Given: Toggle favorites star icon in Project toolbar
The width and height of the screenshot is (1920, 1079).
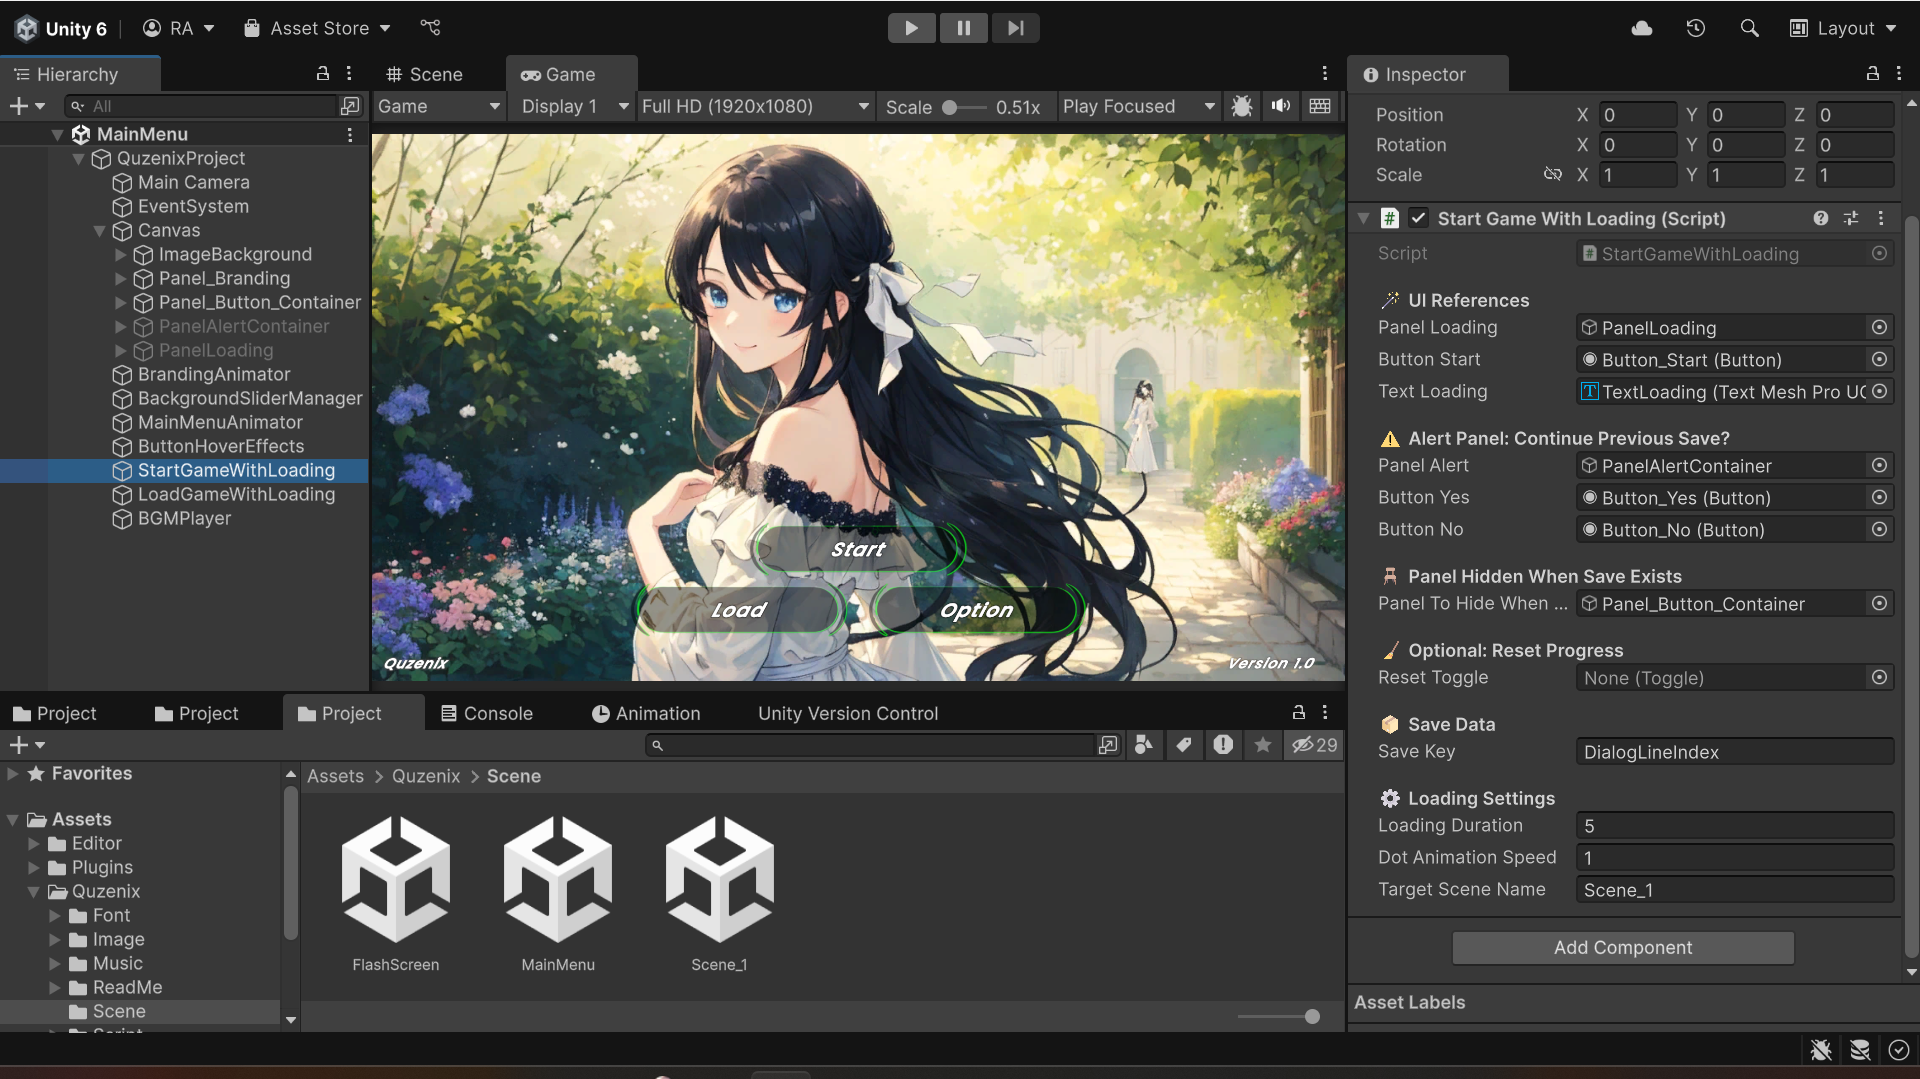Looking at the screenshot, I should (x=1263, y=744).
